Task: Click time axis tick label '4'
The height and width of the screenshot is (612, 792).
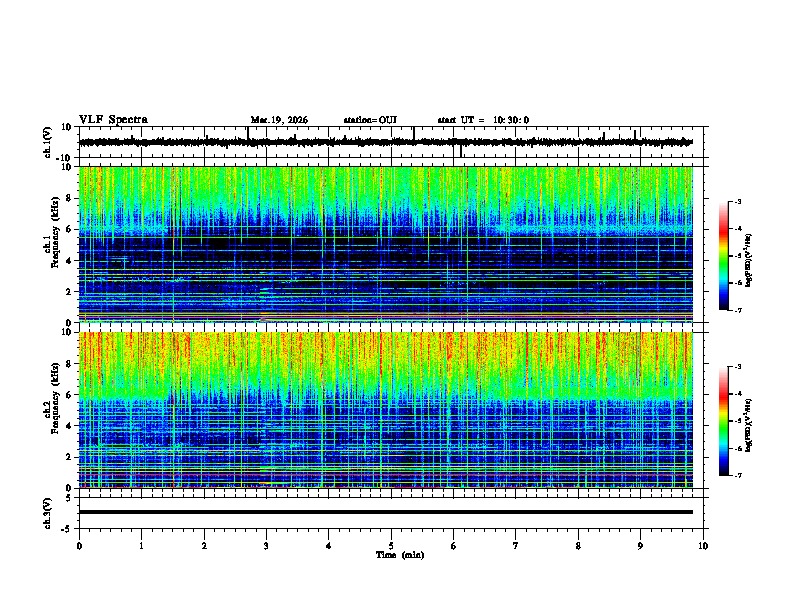Action: click(329, 546)
